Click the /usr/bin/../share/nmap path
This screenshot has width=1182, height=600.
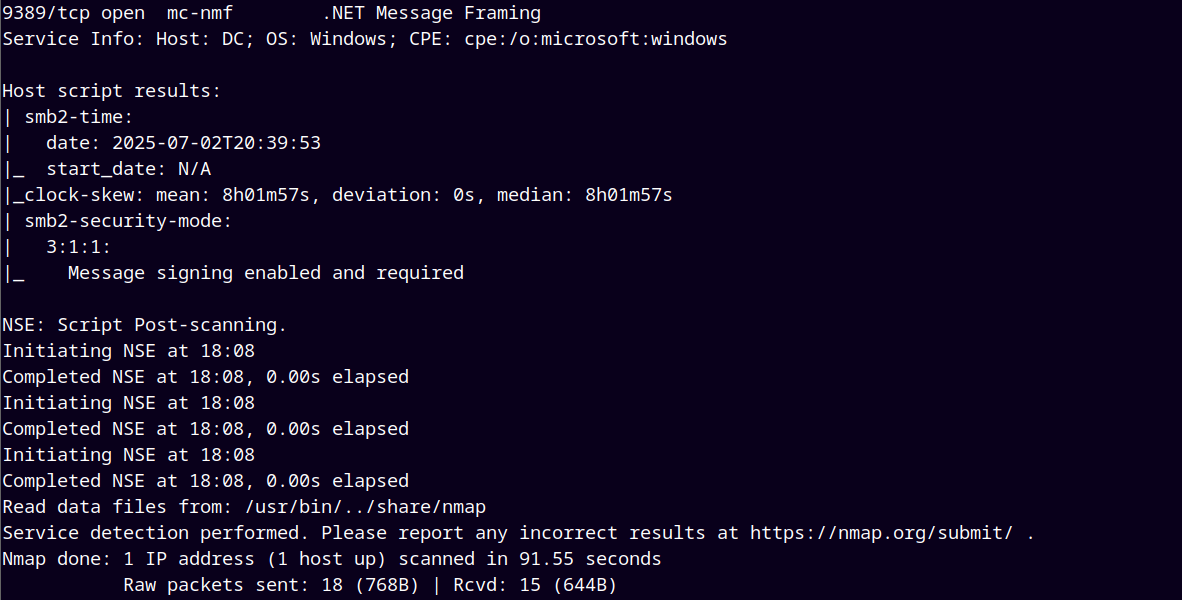point(365,507)
